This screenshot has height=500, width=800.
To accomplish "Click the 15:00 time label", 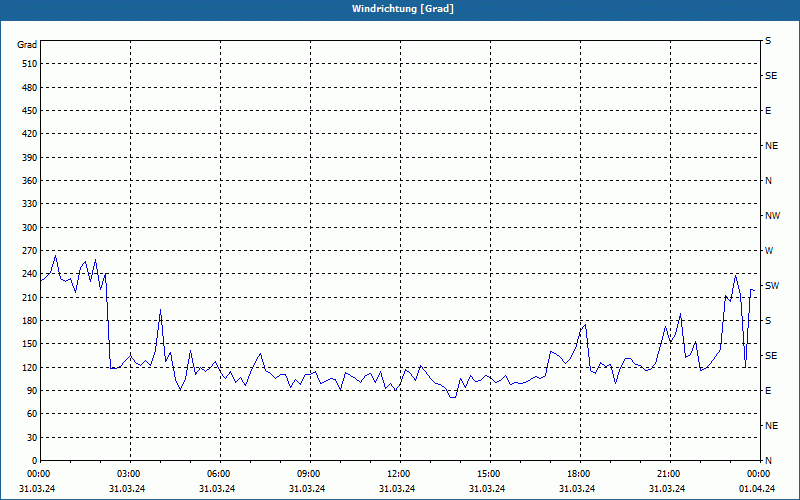I will click(x=487, y=474).
